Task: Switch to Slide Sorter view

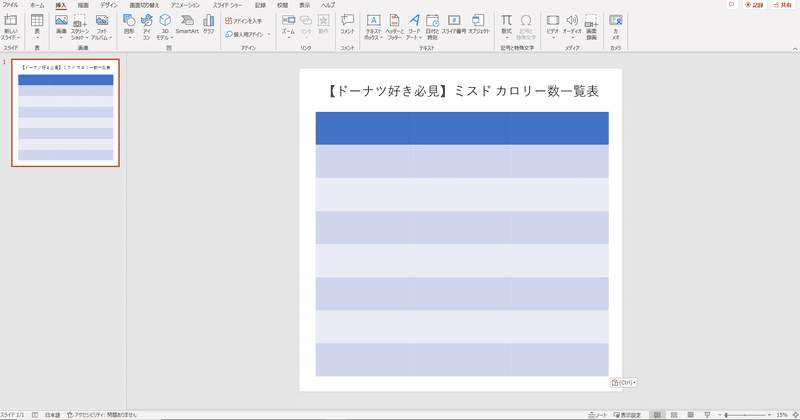Action: point(674,415)
